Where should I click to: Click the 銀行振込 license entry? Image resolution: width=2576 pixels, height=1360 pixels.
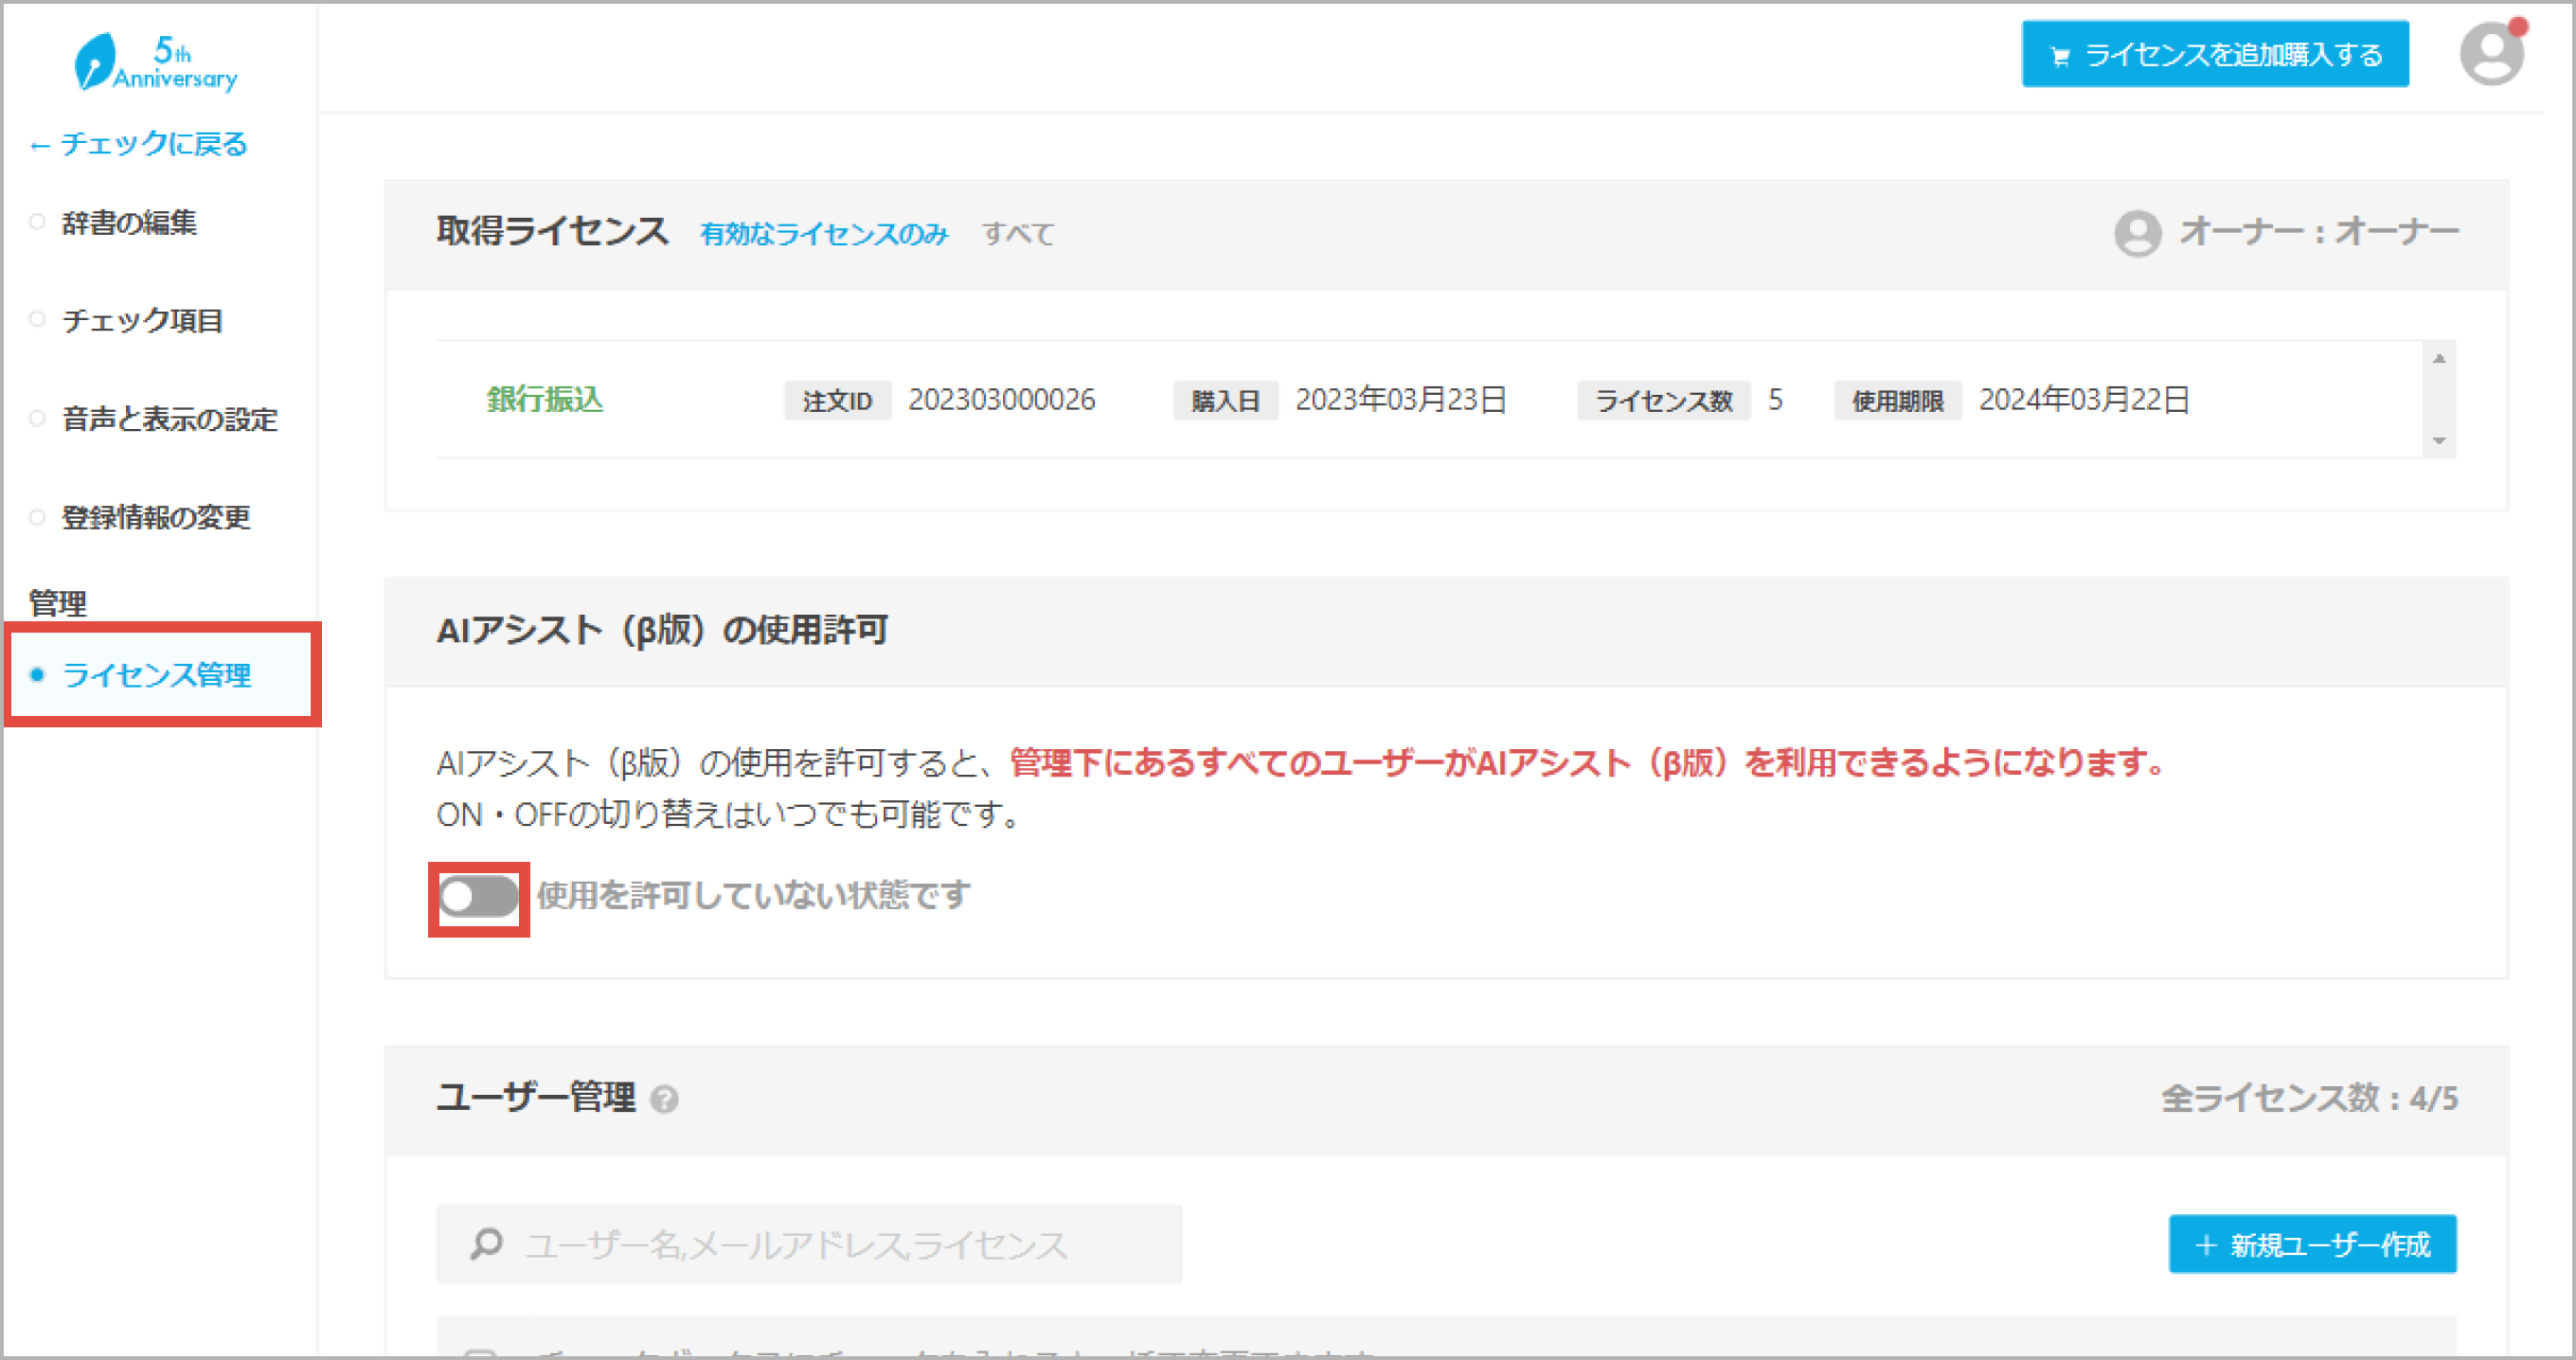coord(545,399)
